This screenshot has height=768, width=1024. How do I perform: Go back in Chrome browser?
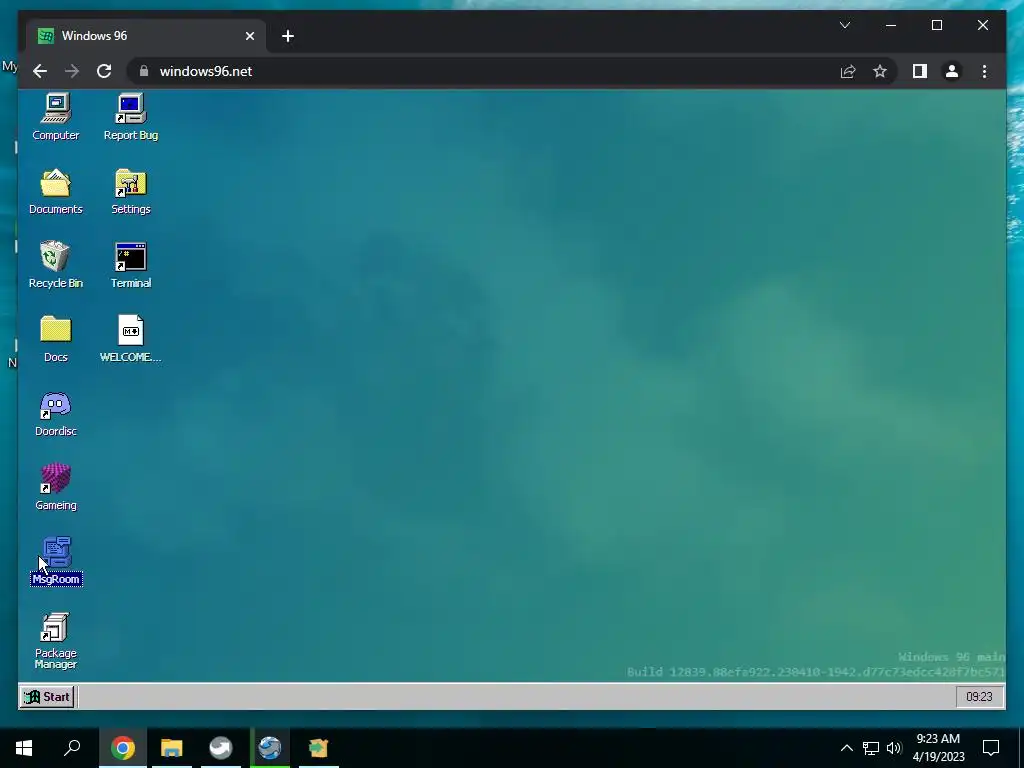[x=40, y=71]
